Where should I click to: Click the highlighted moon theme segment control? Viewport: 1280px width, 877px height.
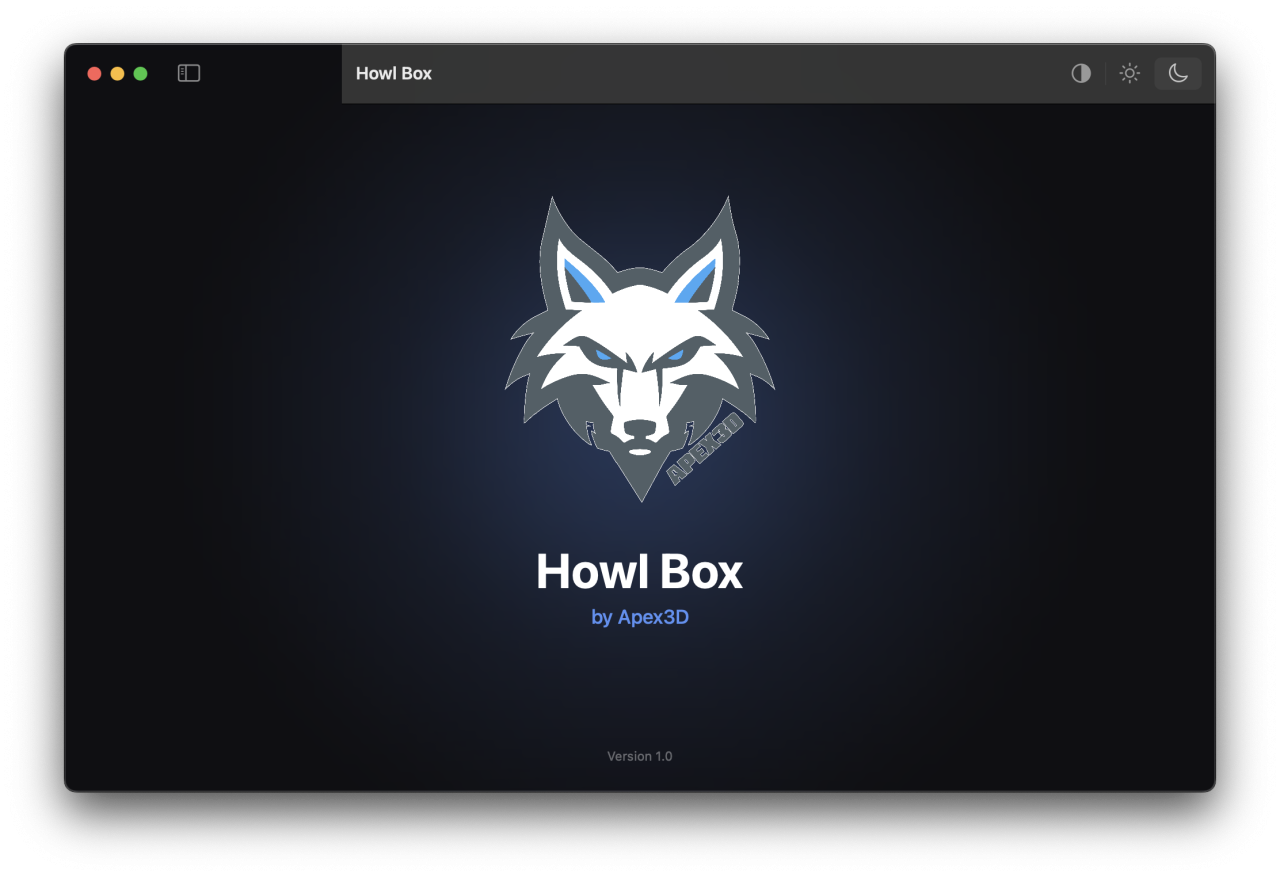pos(1178,73)
